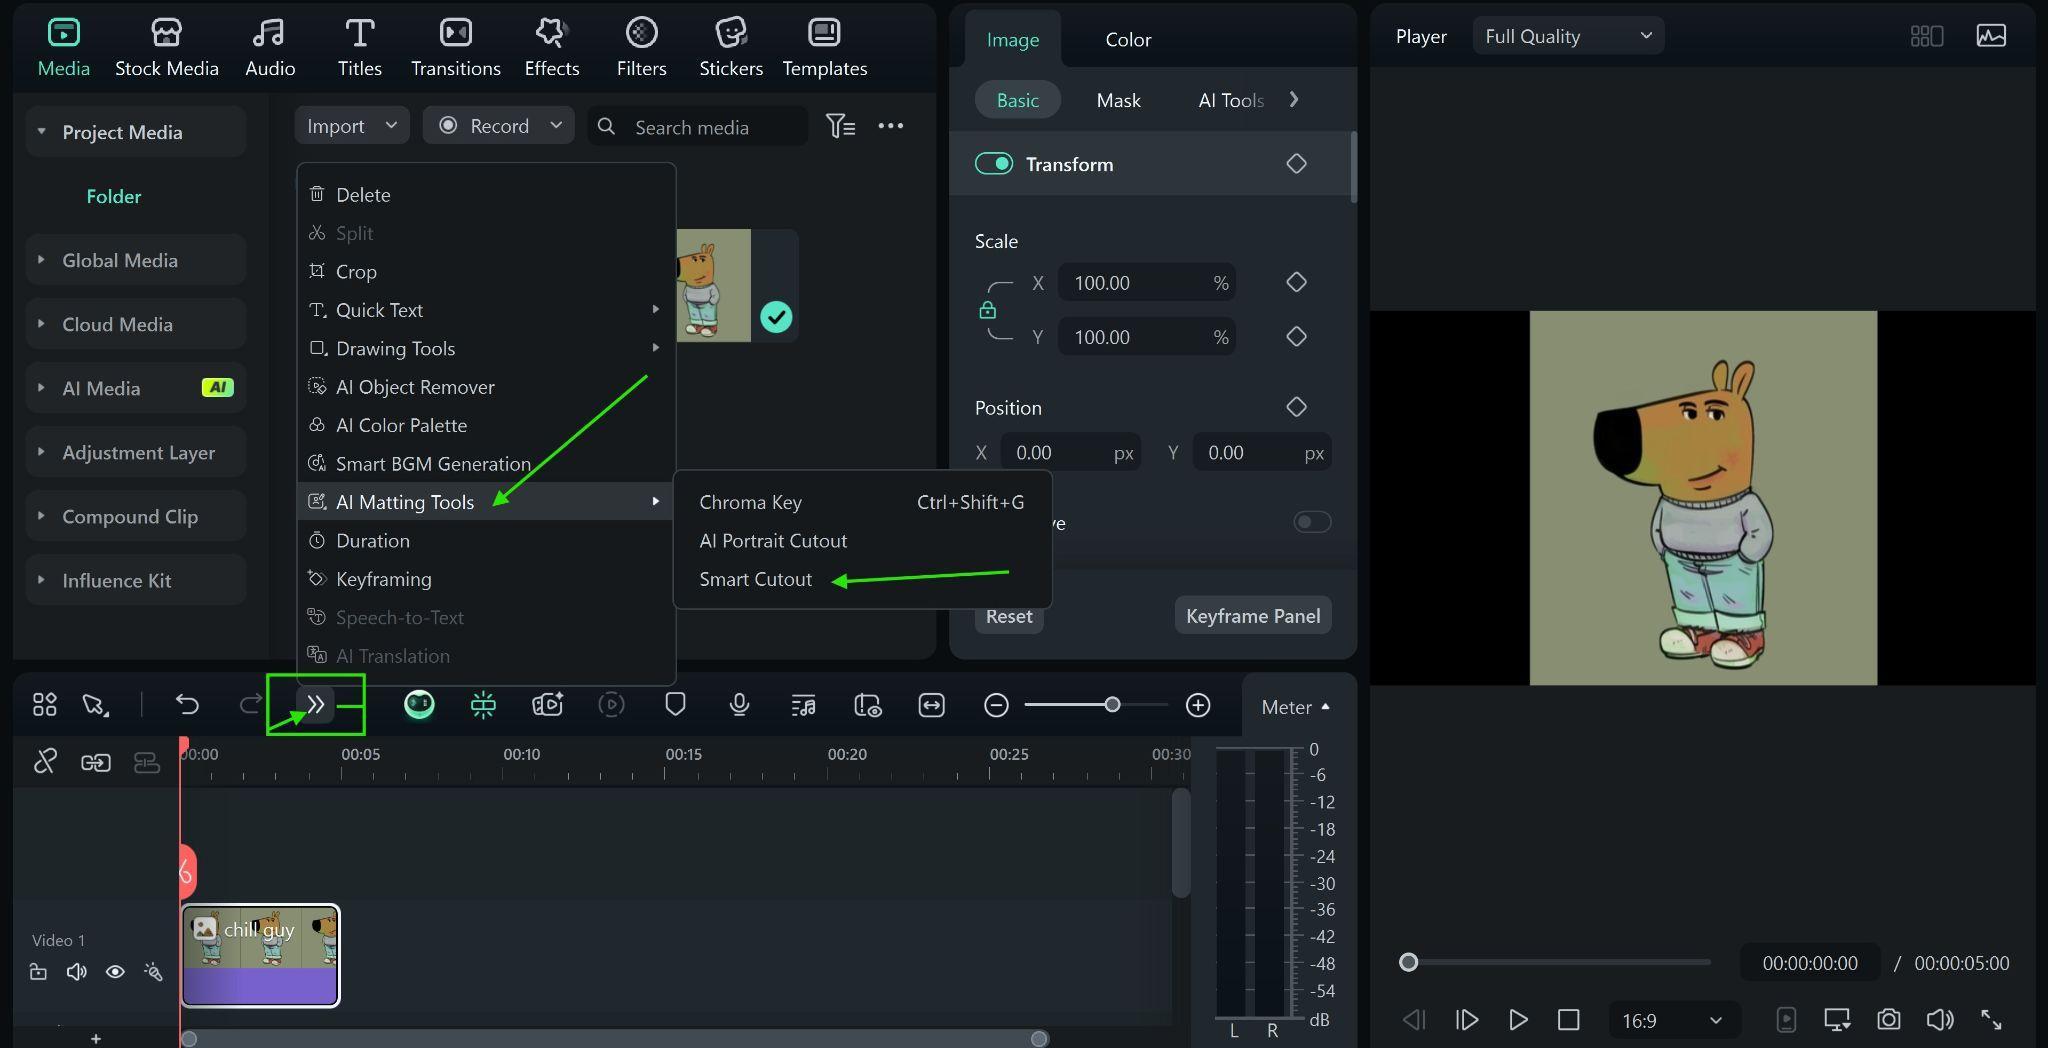Open the AI Tools sub-tab
Image resolution: width=2048 pixels, height=1048 pixels.
[x=1231, y=100]
